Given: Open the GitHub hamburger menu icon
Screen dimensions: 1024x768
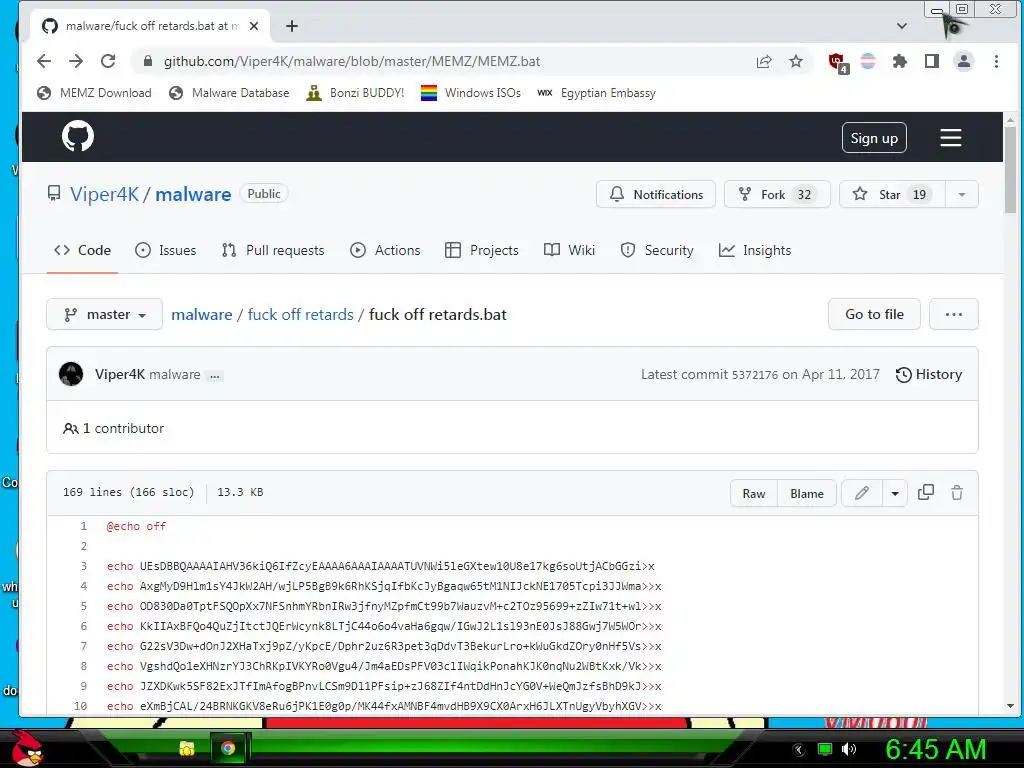Looking at the screenshot, I should pyautogui.click(x=950, y=138).
